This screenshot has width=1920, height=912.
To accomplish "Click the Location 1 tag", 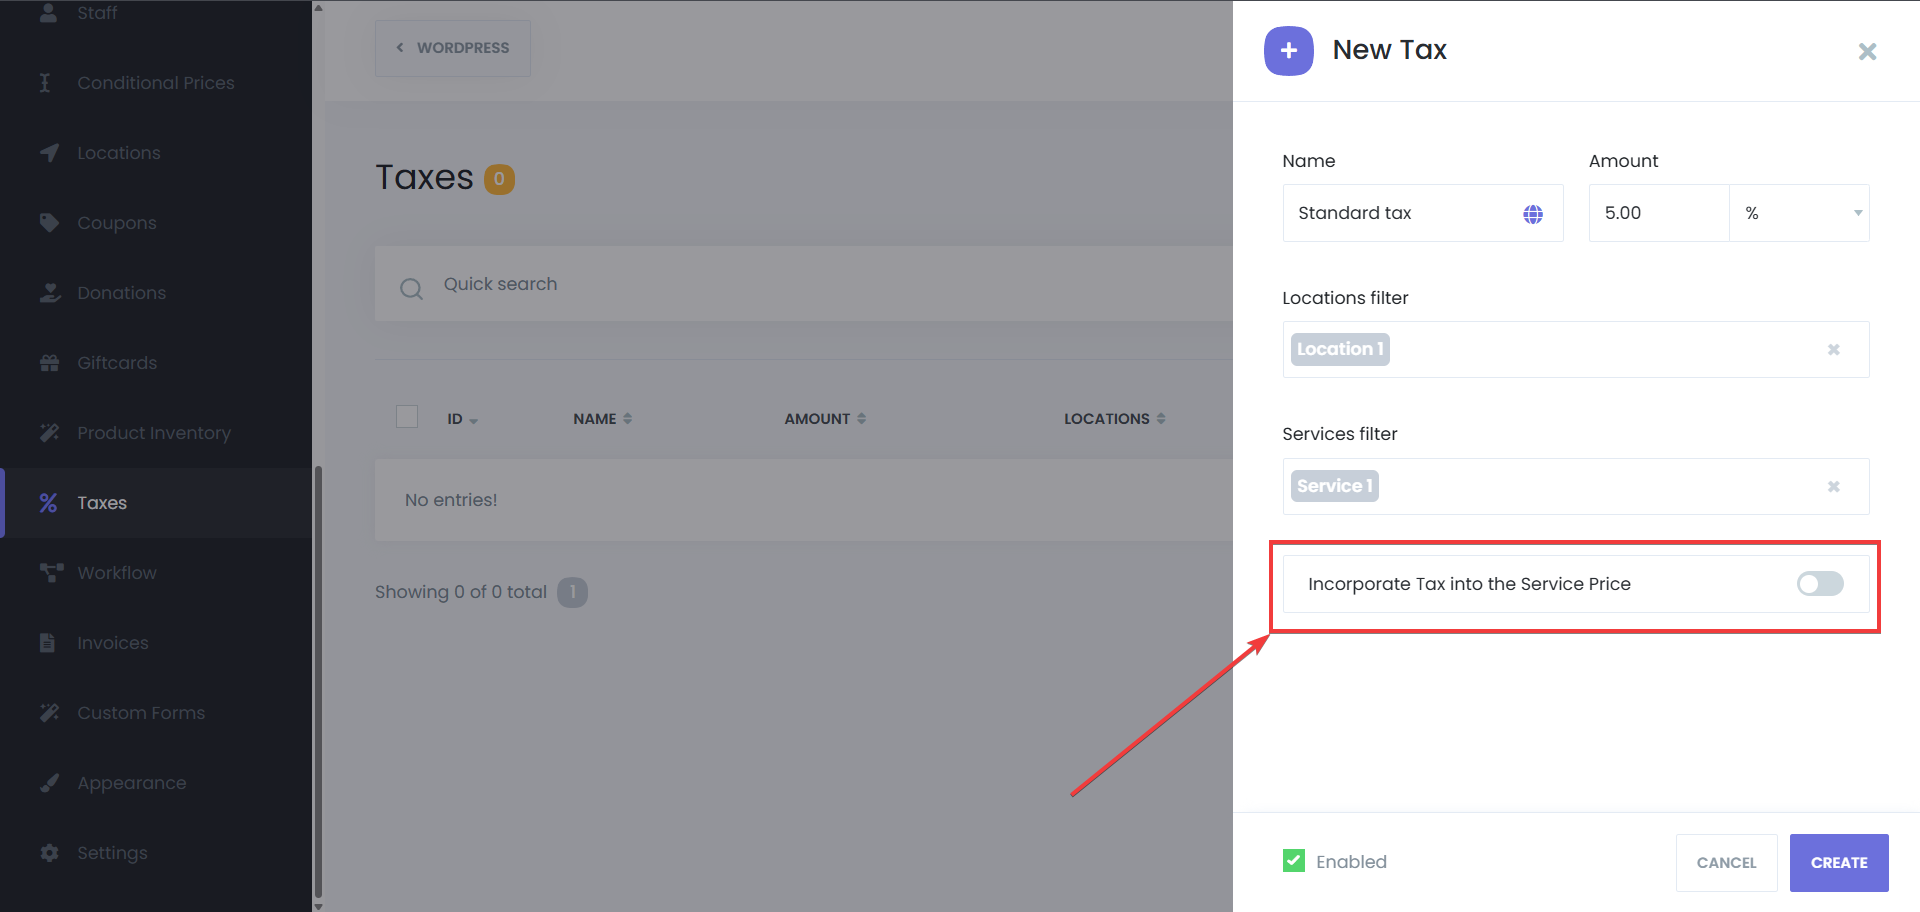I will point(1340,349).
